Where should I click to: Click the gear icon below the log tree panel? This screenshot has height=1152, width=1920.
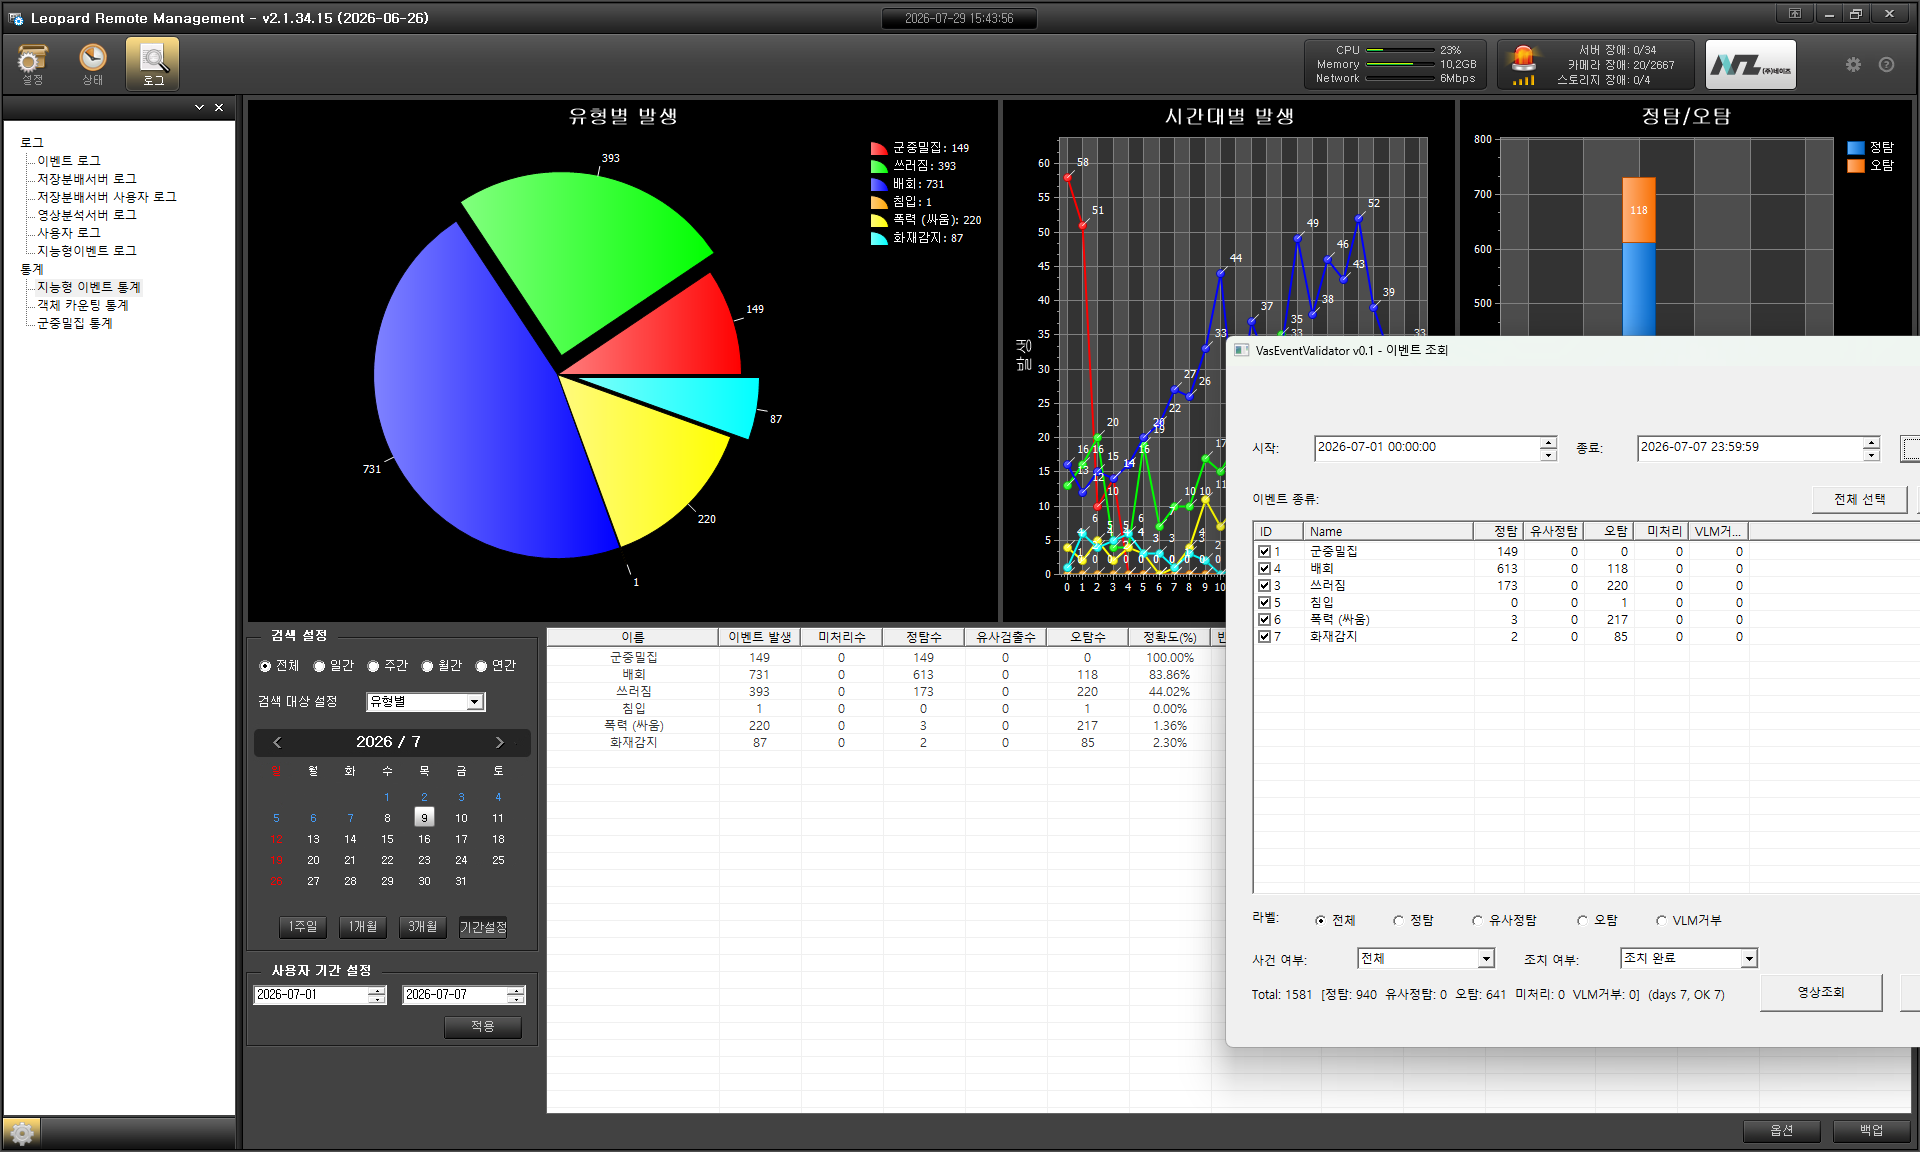(x=22, y=1133)
